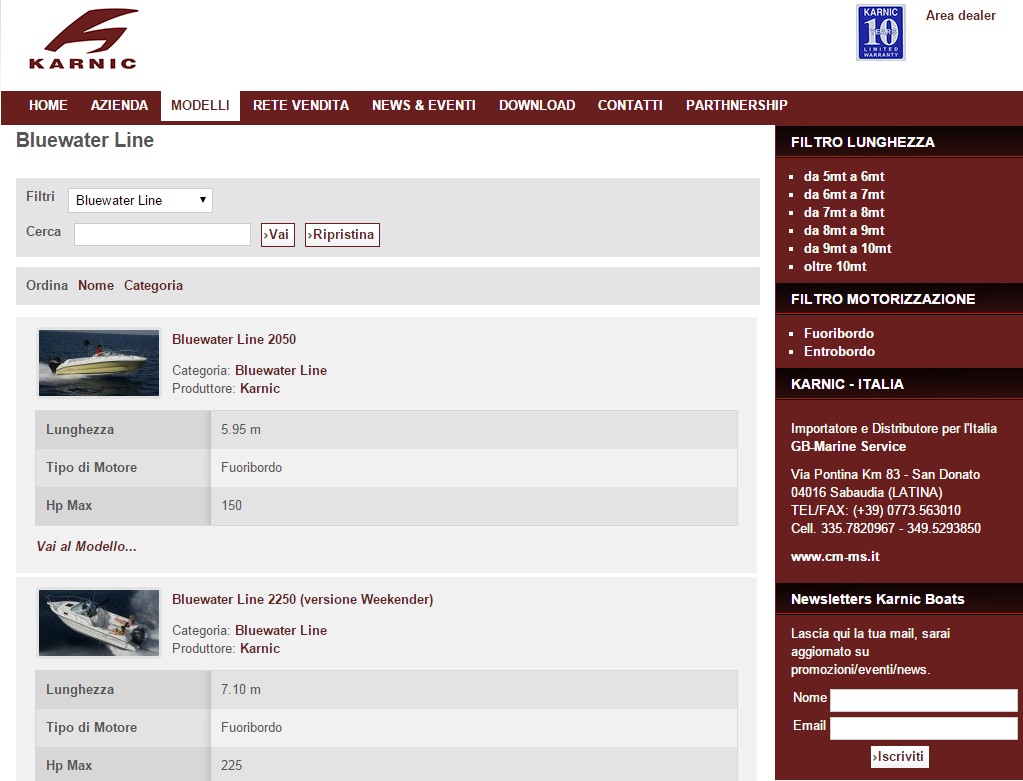1023x781 pixels.
Task: Navigate to NEWS & EVENTI
Action: (423, 106)
